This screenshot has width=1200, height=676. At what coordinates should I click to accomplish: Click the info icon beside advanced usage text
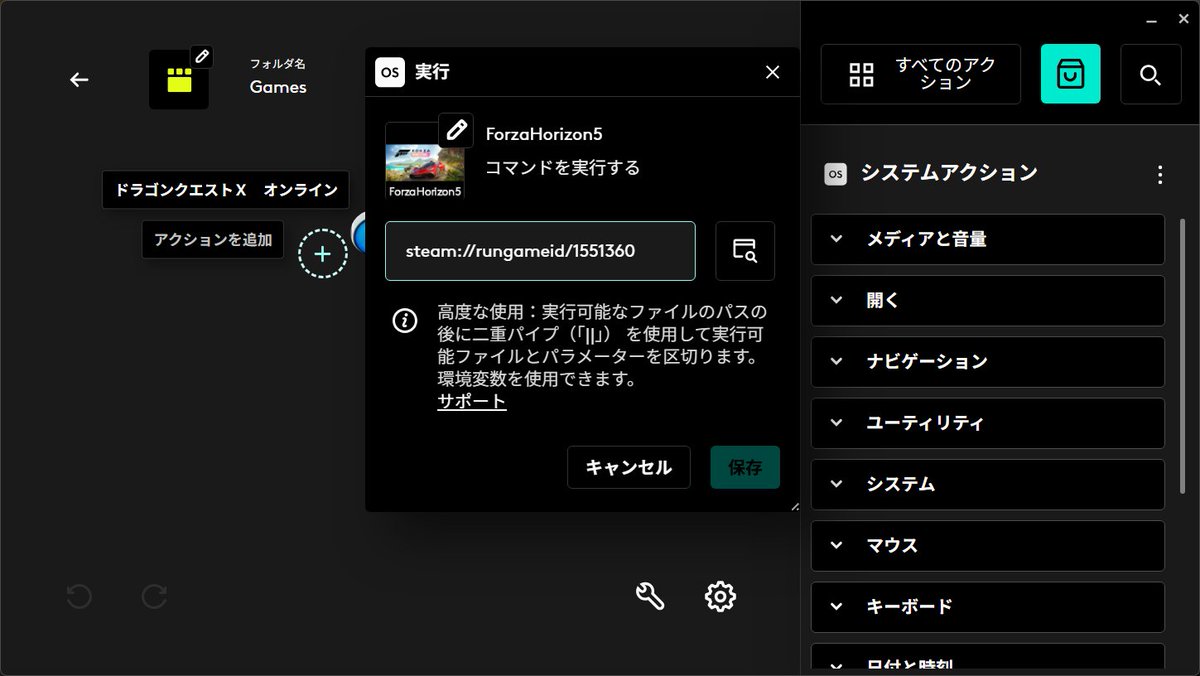point(404,320)
